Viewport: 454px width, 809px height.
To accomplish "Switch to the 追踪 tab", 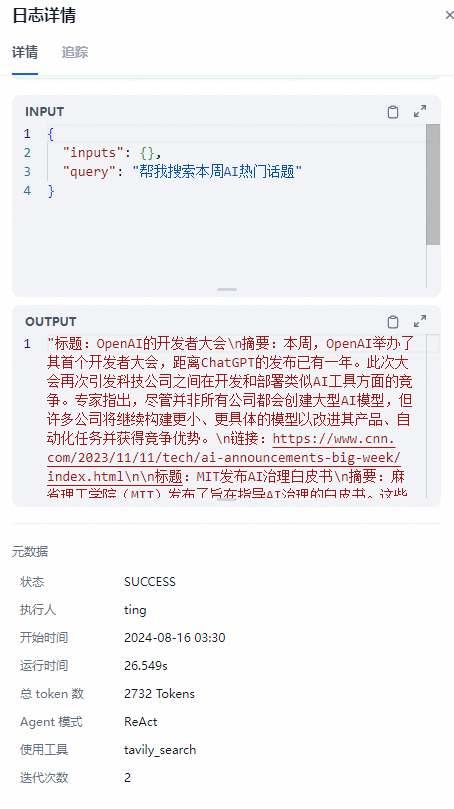I will [x=75, y=52].
